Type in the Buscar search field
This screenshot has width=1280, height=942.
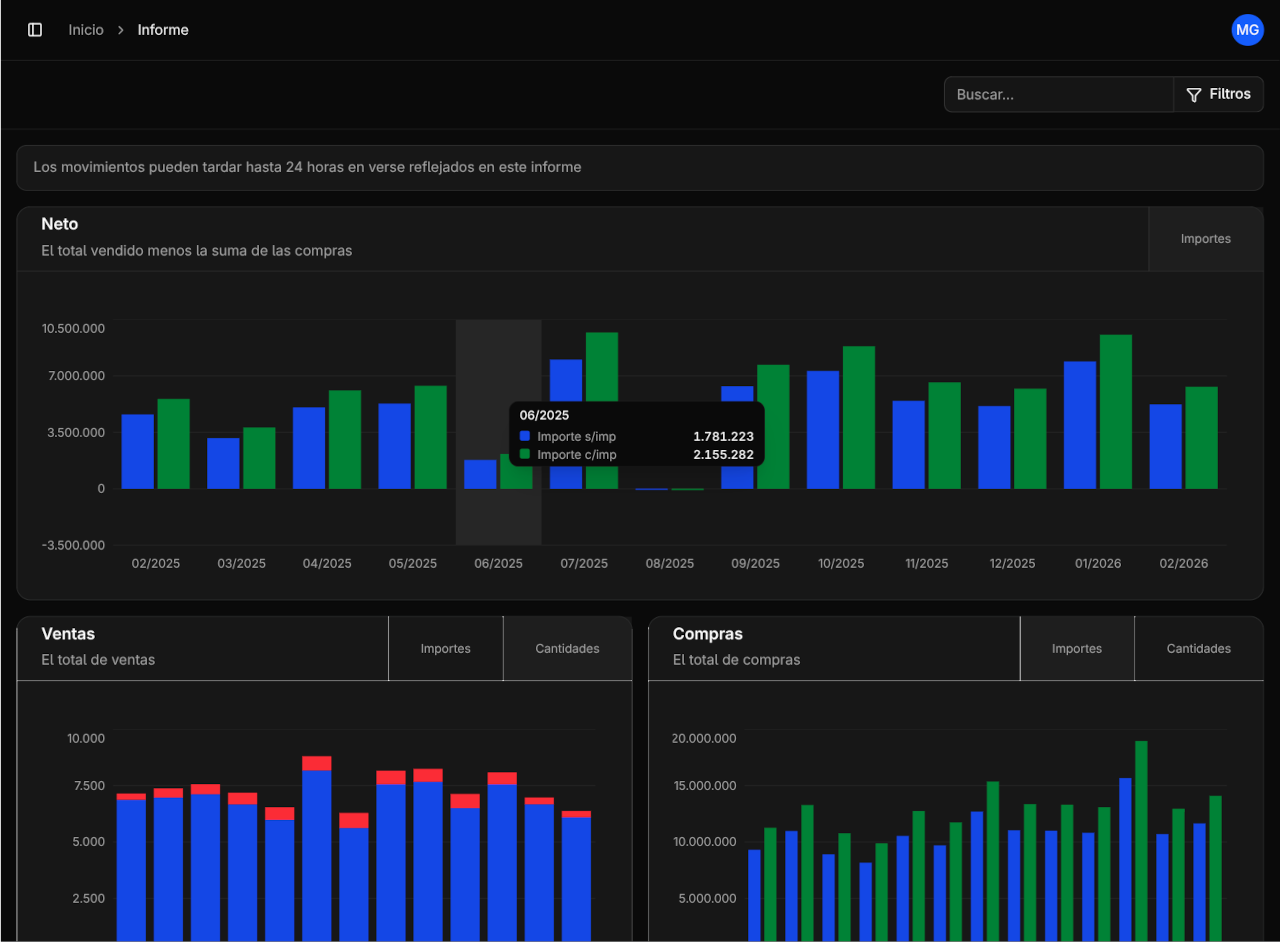[1058, 95]
